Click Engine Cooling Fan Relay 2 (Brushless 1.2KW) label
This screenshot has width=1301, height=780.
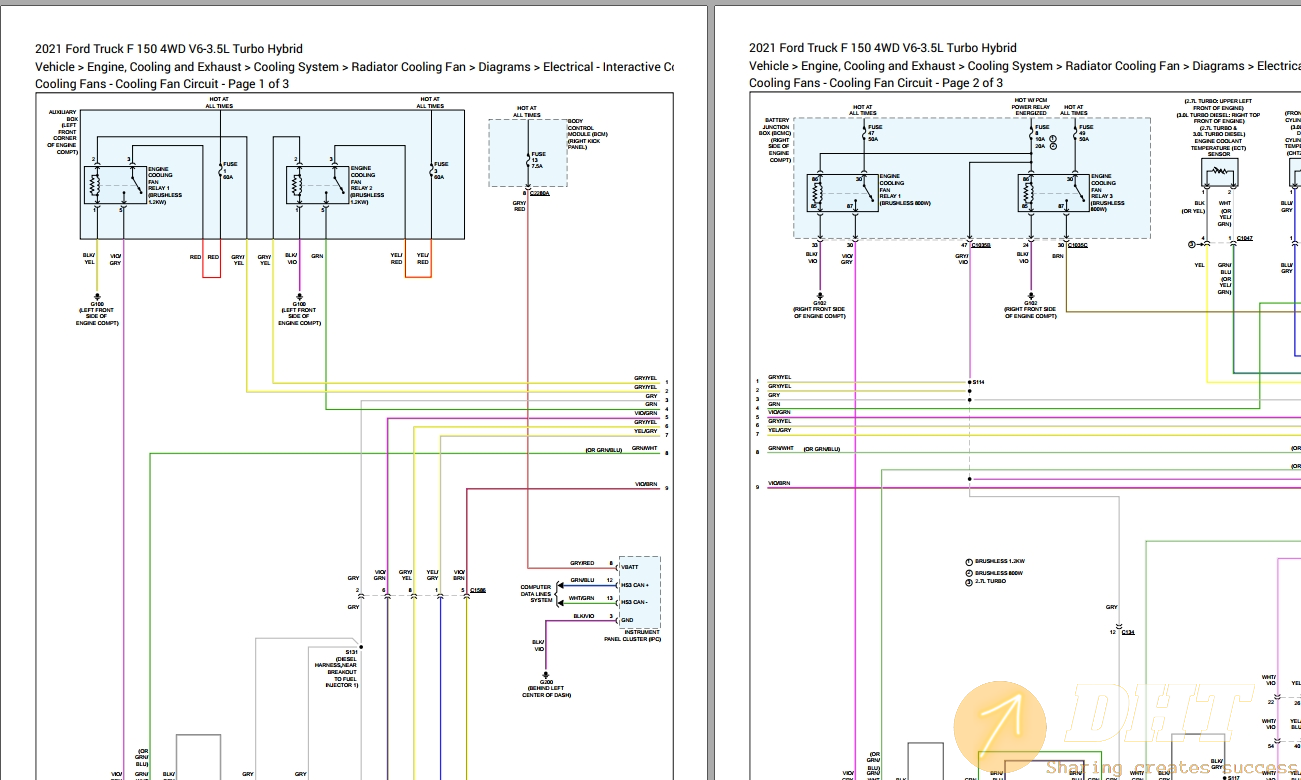pyautogui.click(x=368, y=185)
